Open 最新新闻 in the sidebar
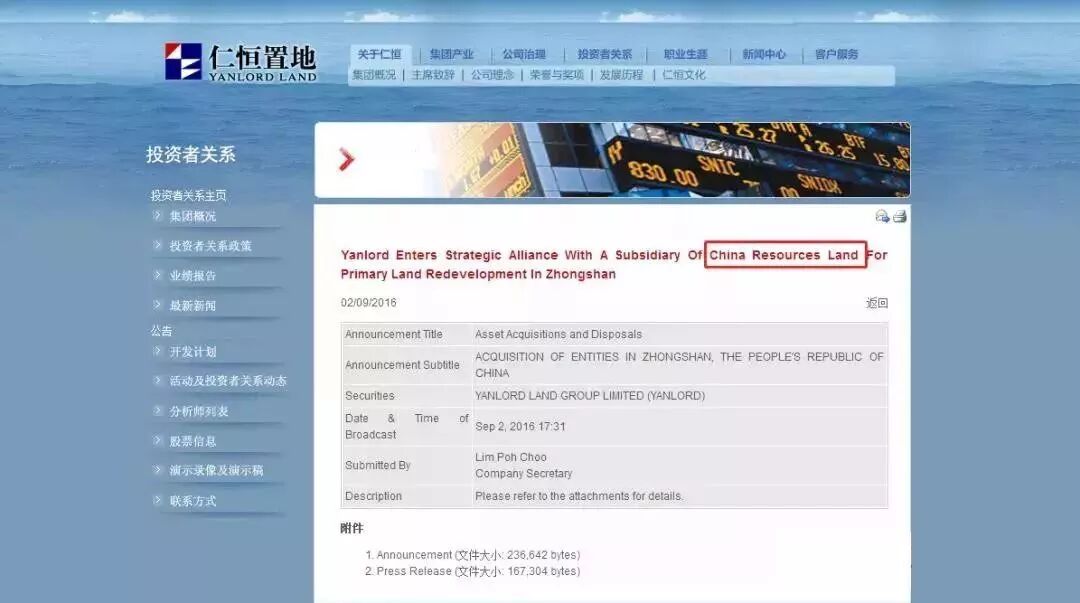The image size is (1080, 603). tap(193, 305)
